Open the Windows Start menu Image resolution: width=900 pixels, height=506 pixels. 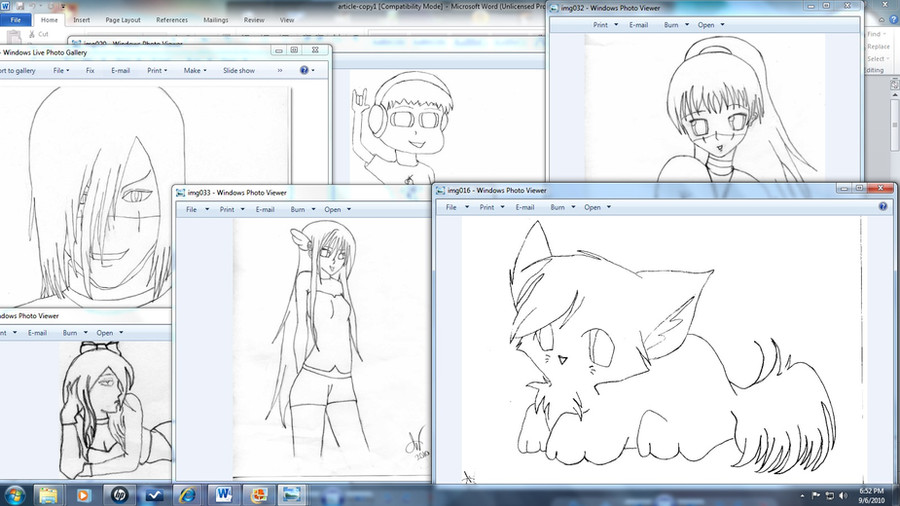(x=14, y=495)
